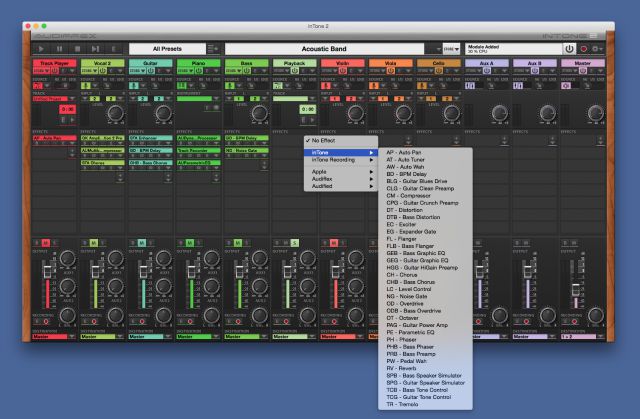This screenshot has height=419, width=640.
Task: Click the All Presets button
Action: pos(167,49)
